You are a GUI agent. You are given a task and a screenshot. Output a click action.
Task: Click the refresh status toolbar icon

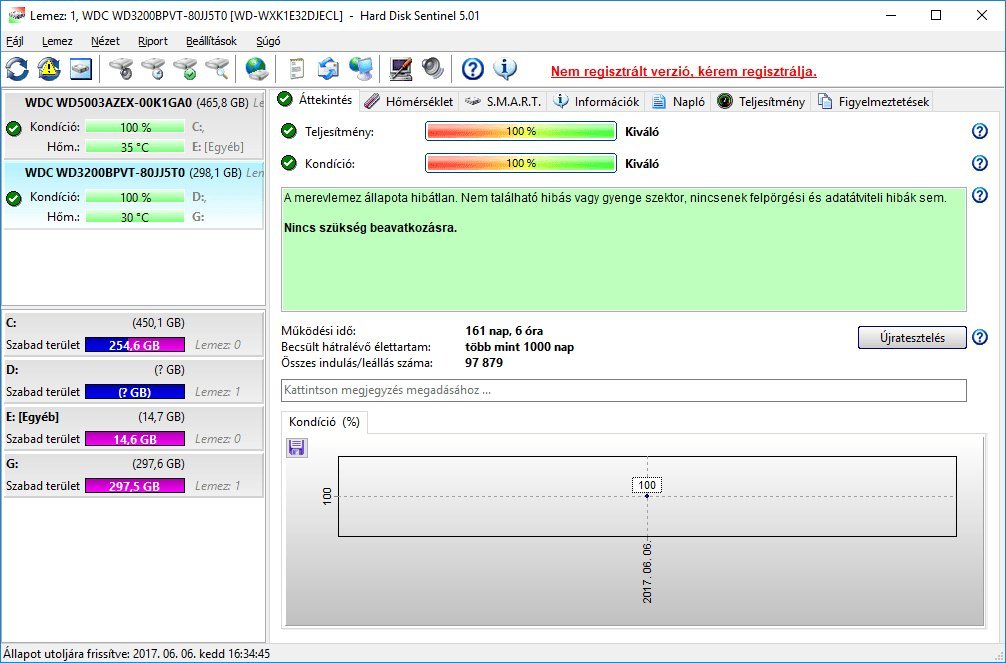17,69
